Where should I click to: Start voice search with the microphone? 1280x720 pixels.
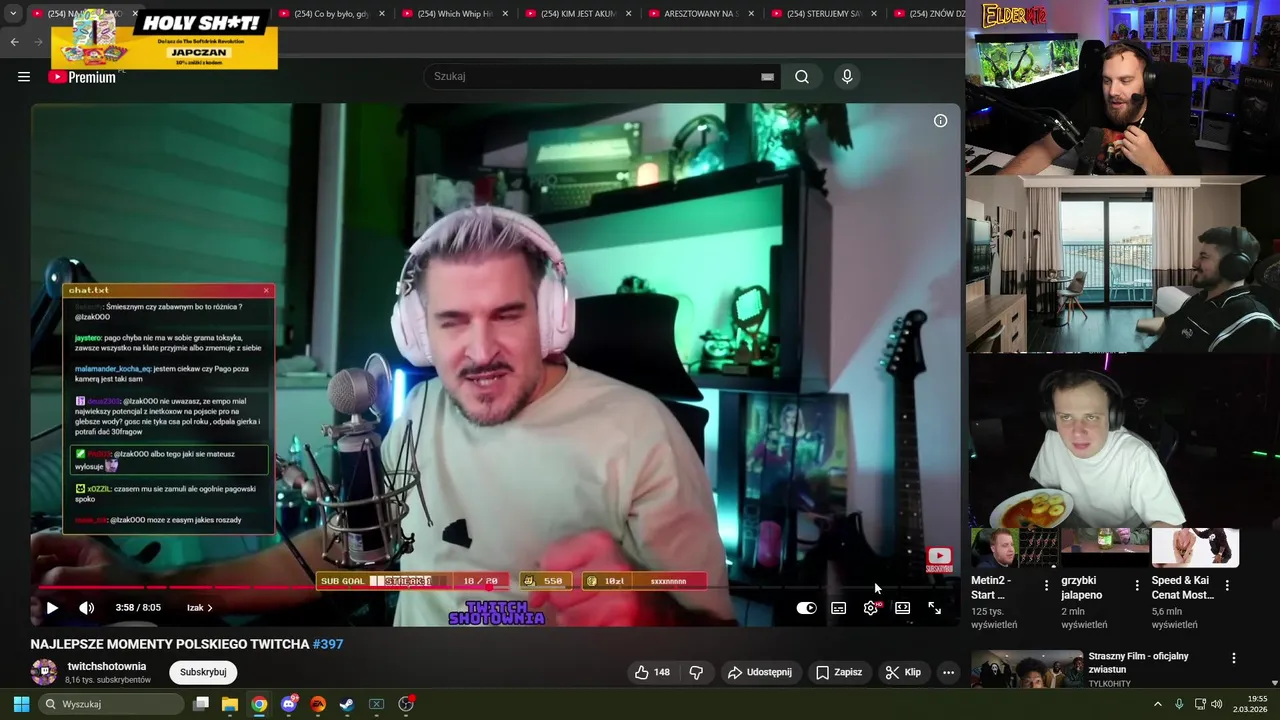[x=847, y=77]
